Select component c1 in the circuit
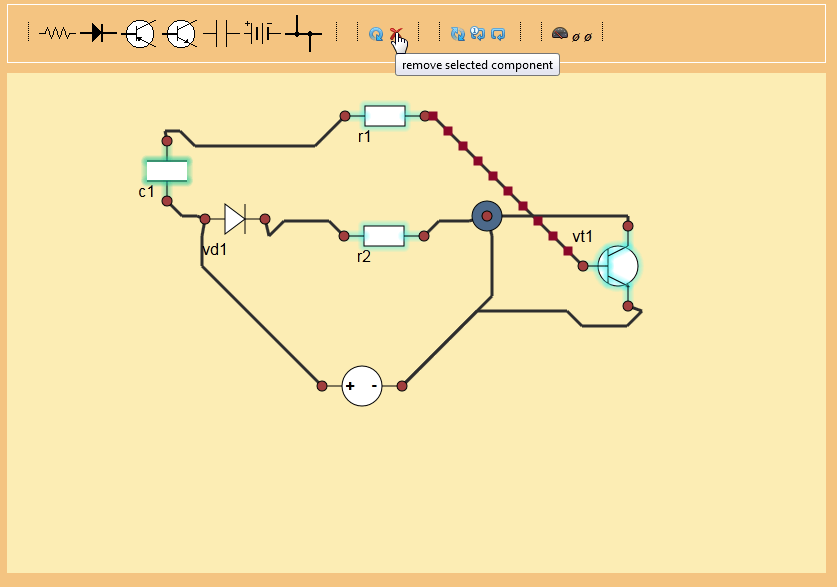The height and width of the screenshot is (587, 837). coord(167,171)
